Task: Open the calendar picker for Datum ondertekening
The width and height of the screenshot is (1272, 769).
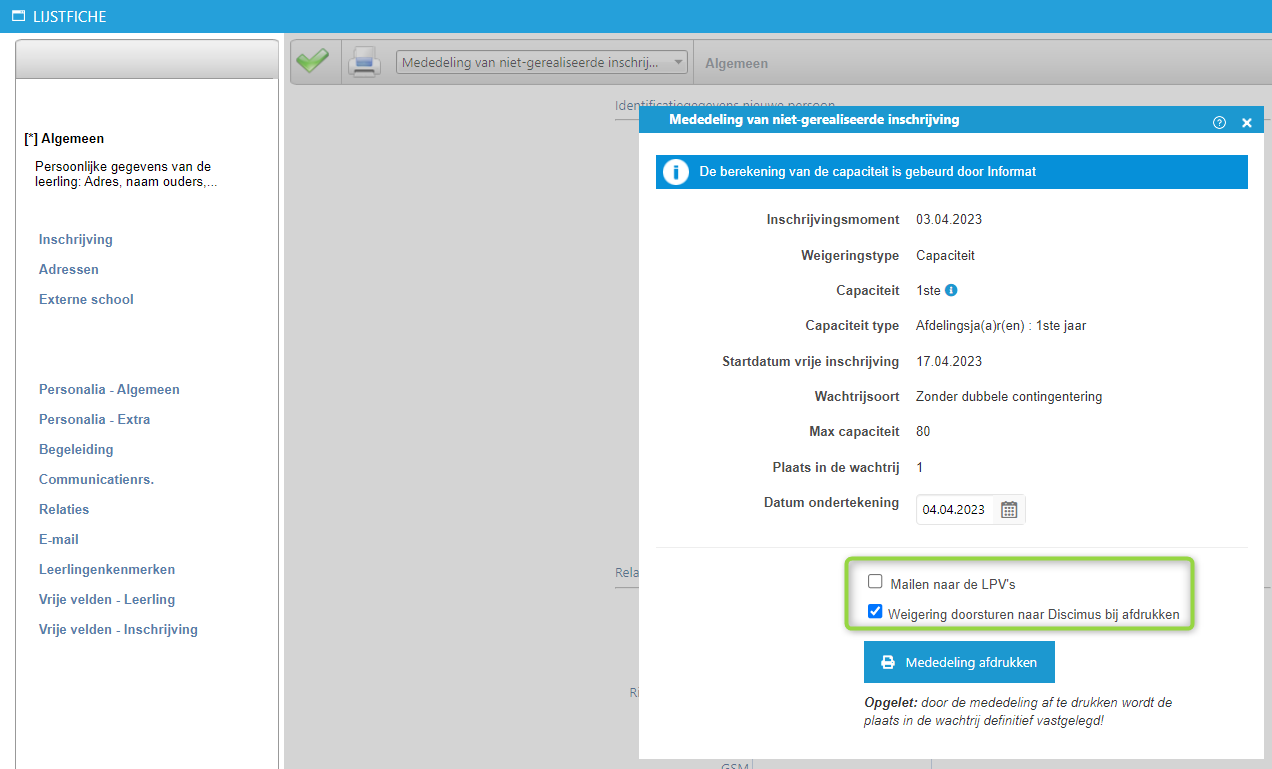Action: pyautogui.click(x=1009, y=510)
